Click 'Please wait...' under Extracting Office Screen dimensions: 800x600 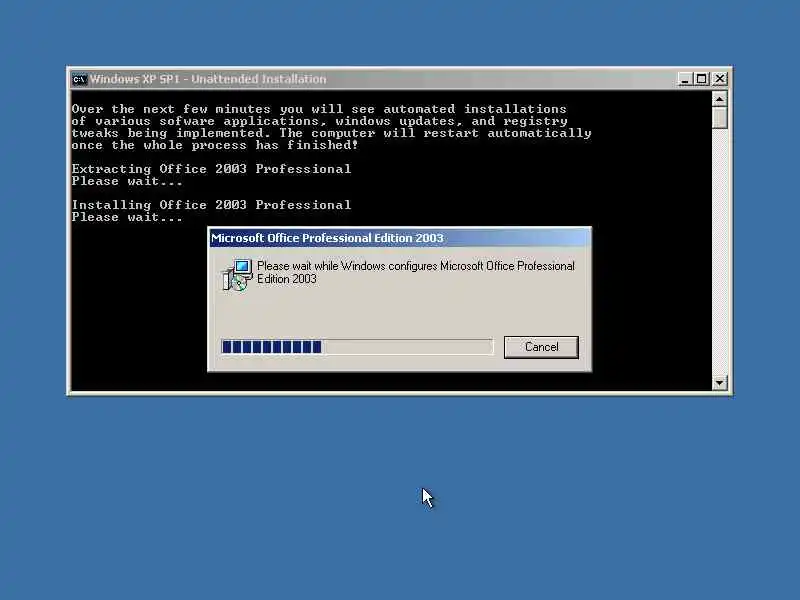point(127,181)
